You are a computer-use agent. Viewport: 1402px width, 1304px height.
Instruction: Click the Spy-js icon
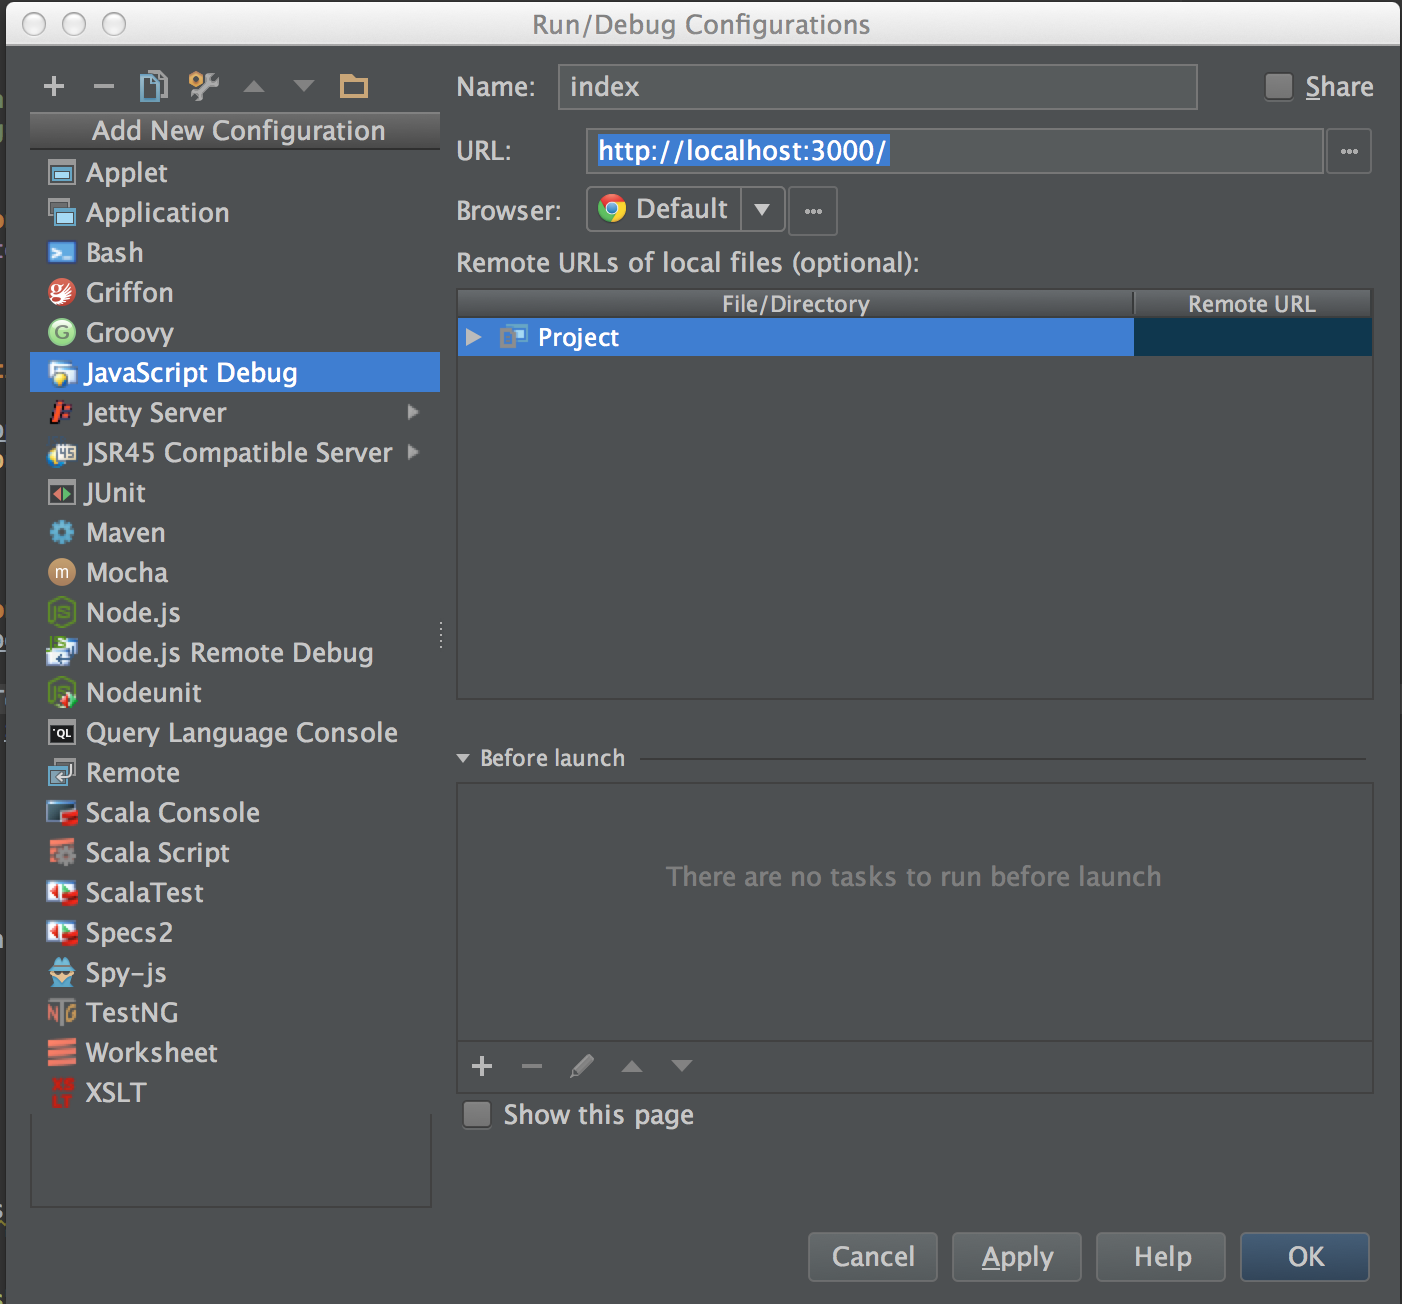coord(62,973)
